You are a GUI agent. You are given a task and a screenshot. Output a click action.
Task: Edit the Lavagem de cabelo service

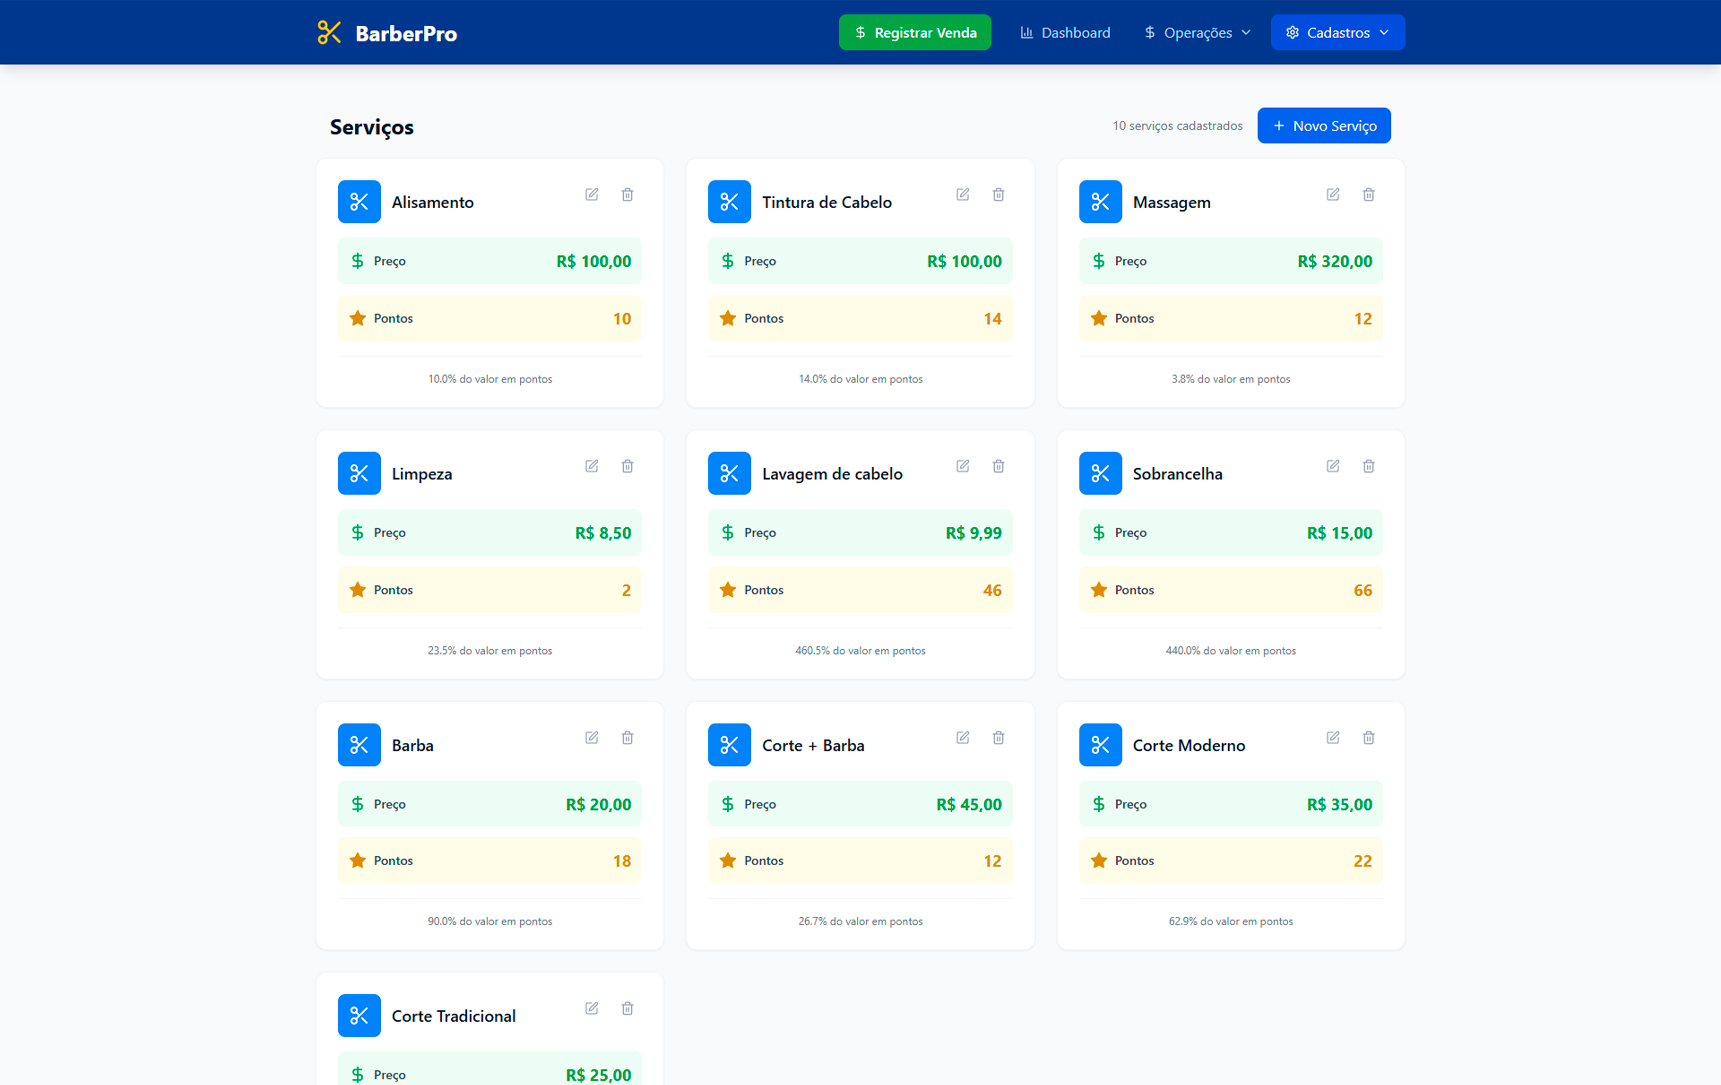point(962,466)
